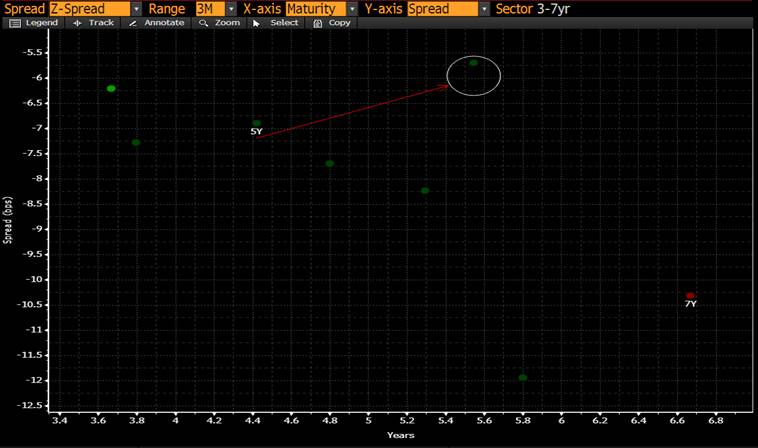Screen dimensions: 758x448
Task: Click the Zoom magnifier icon
Action: [x=203, y=23]
